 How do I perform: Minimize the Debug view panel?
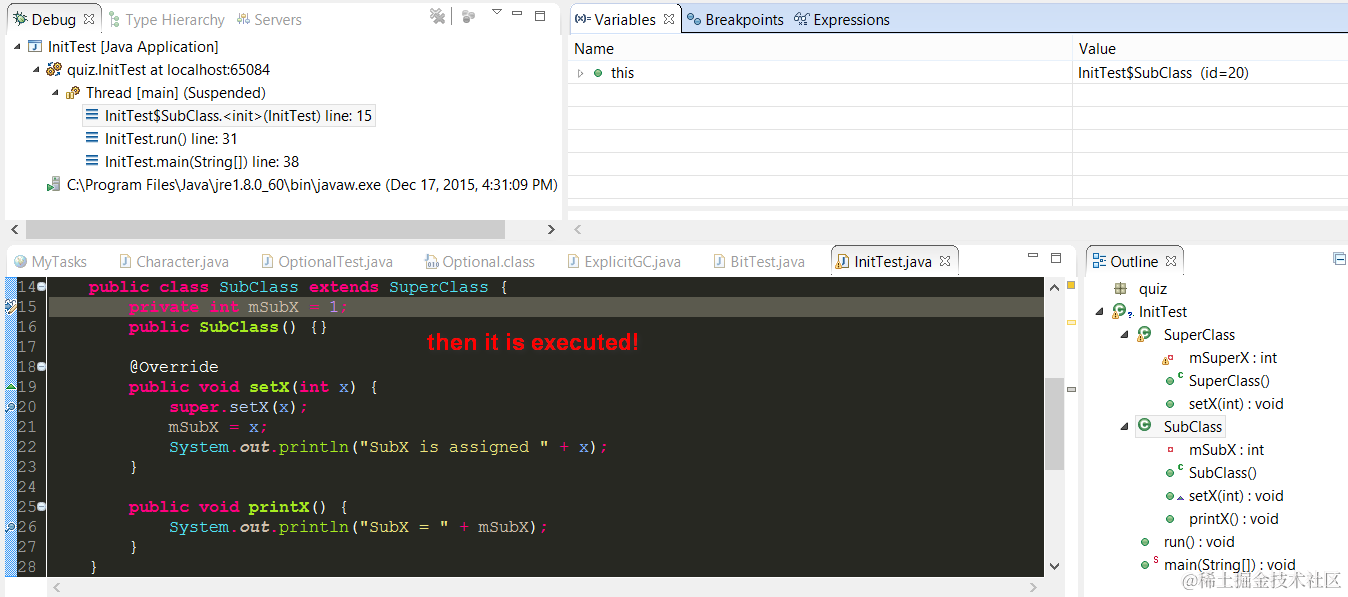coord(518,15)
